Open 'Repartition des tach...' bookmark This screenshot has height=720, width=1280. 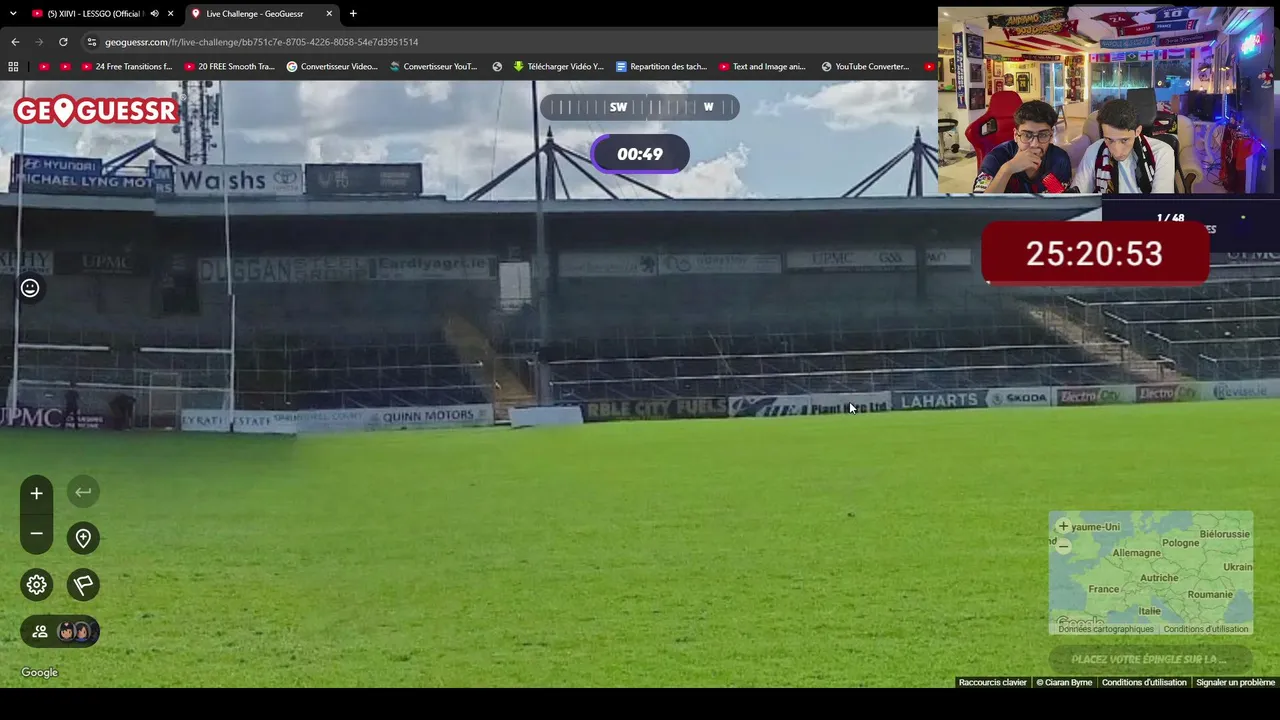[x=662, y=67]
